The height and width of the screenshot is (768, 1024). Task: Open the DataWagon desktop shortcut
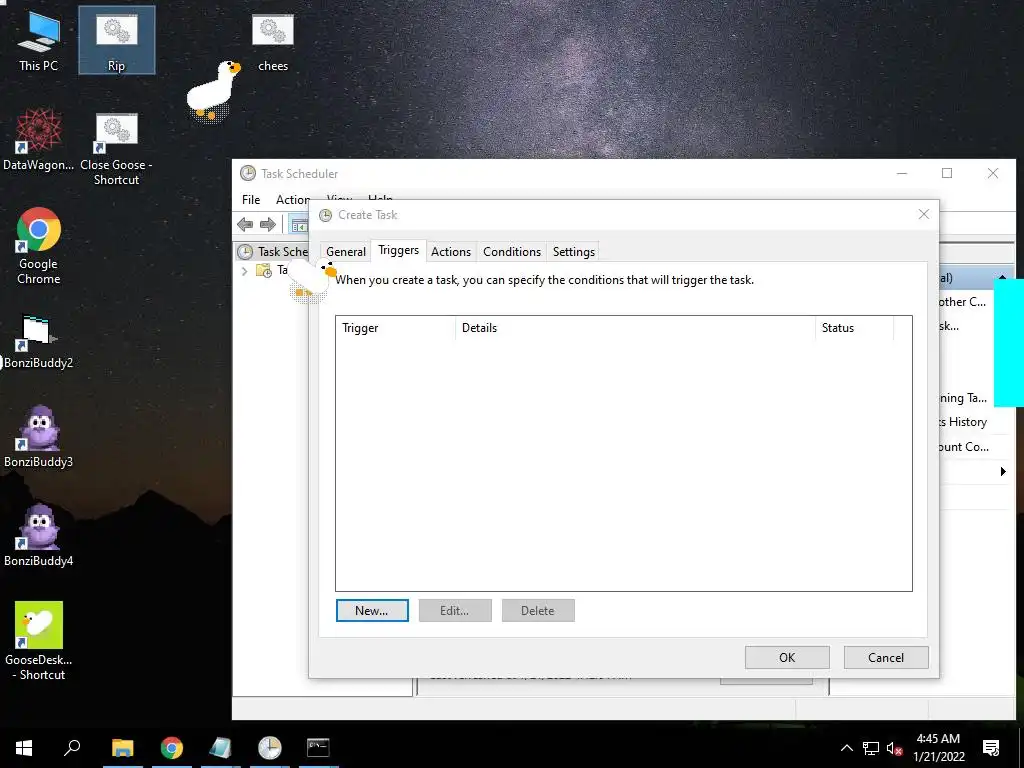coord(38,139)
